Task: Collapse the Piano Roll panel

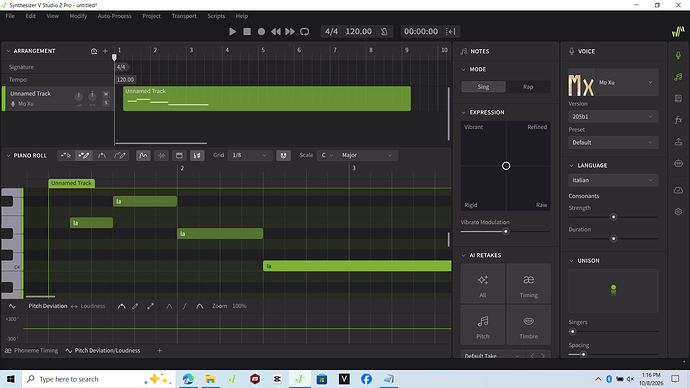Action: 8,155
